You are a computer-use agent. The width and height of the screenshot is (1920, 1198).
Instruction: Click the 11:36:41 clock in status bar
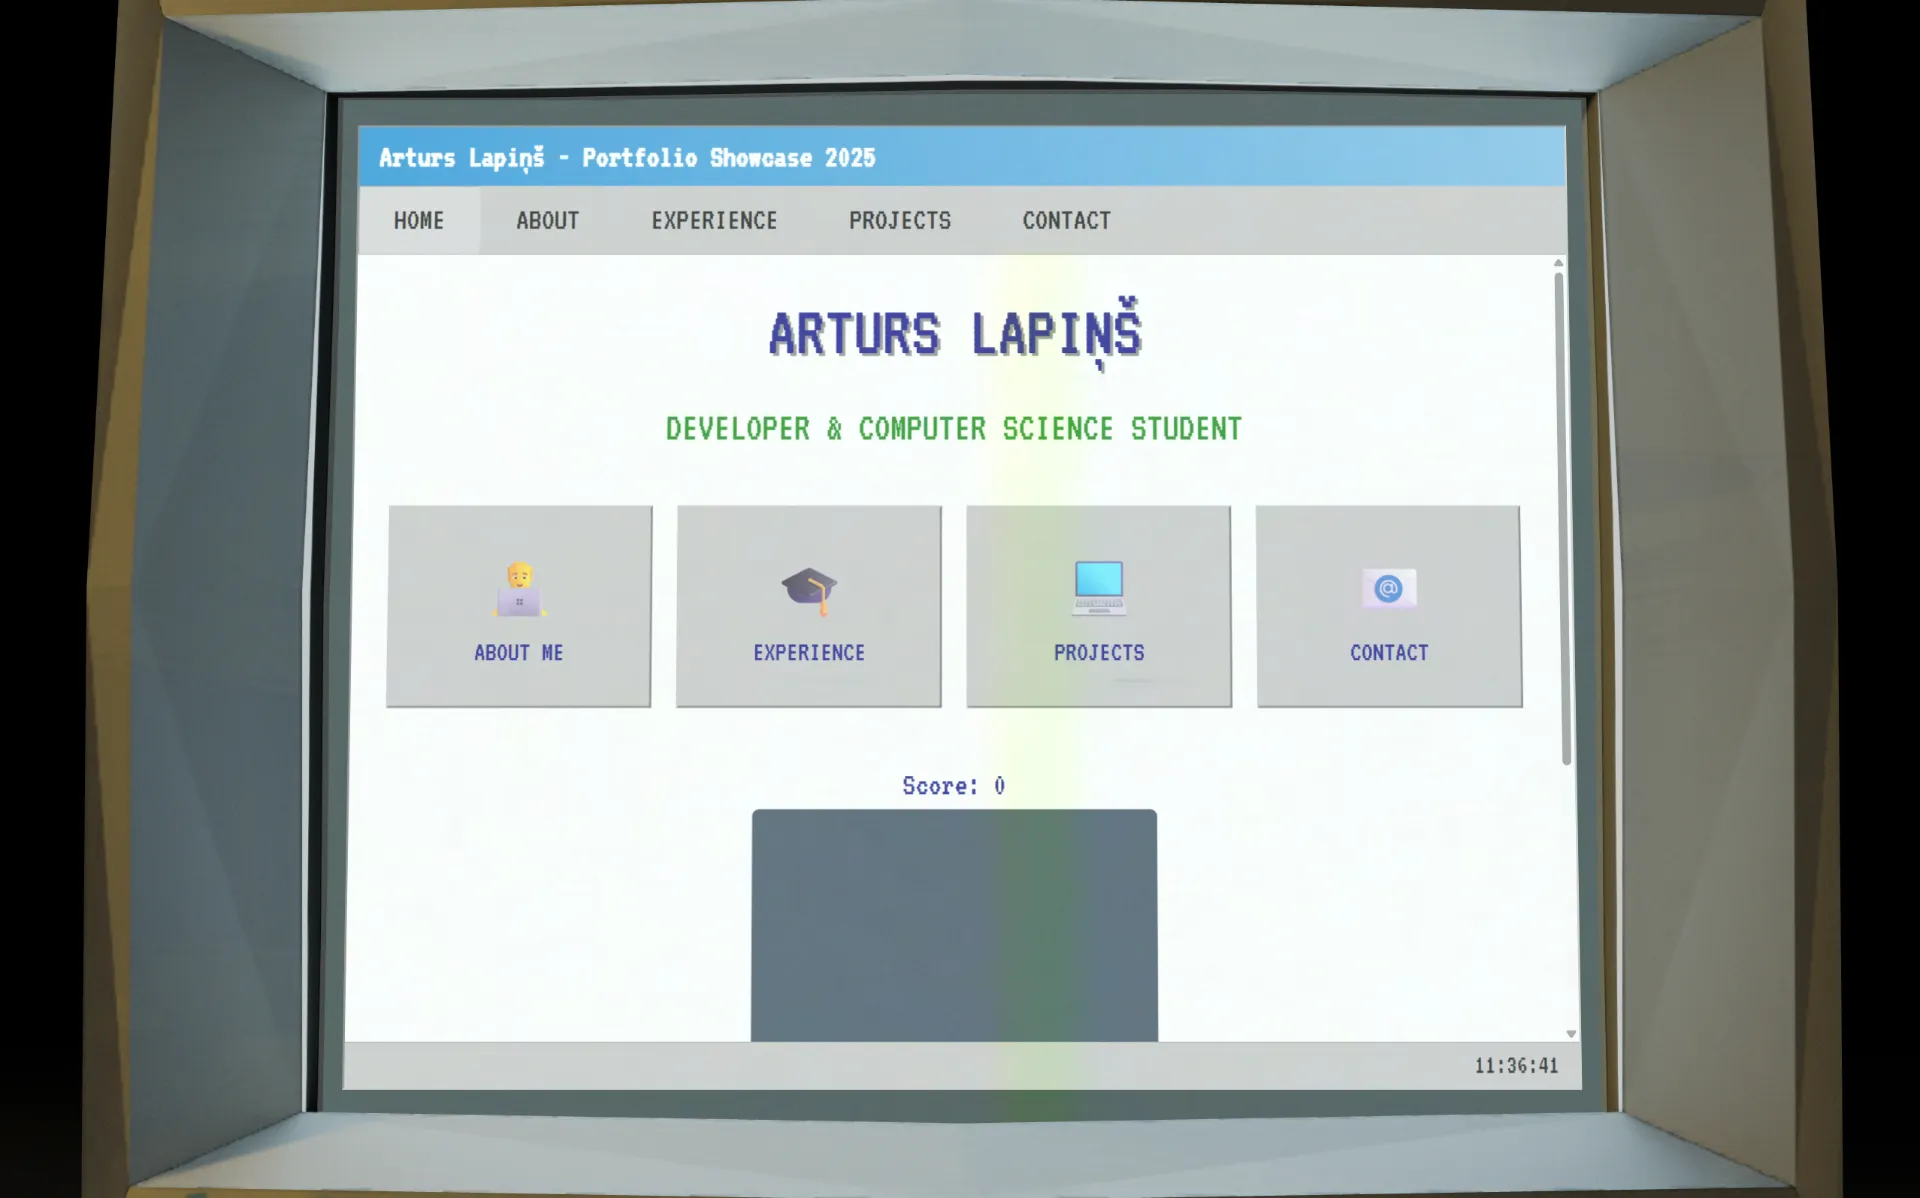click(1516, 1066)
